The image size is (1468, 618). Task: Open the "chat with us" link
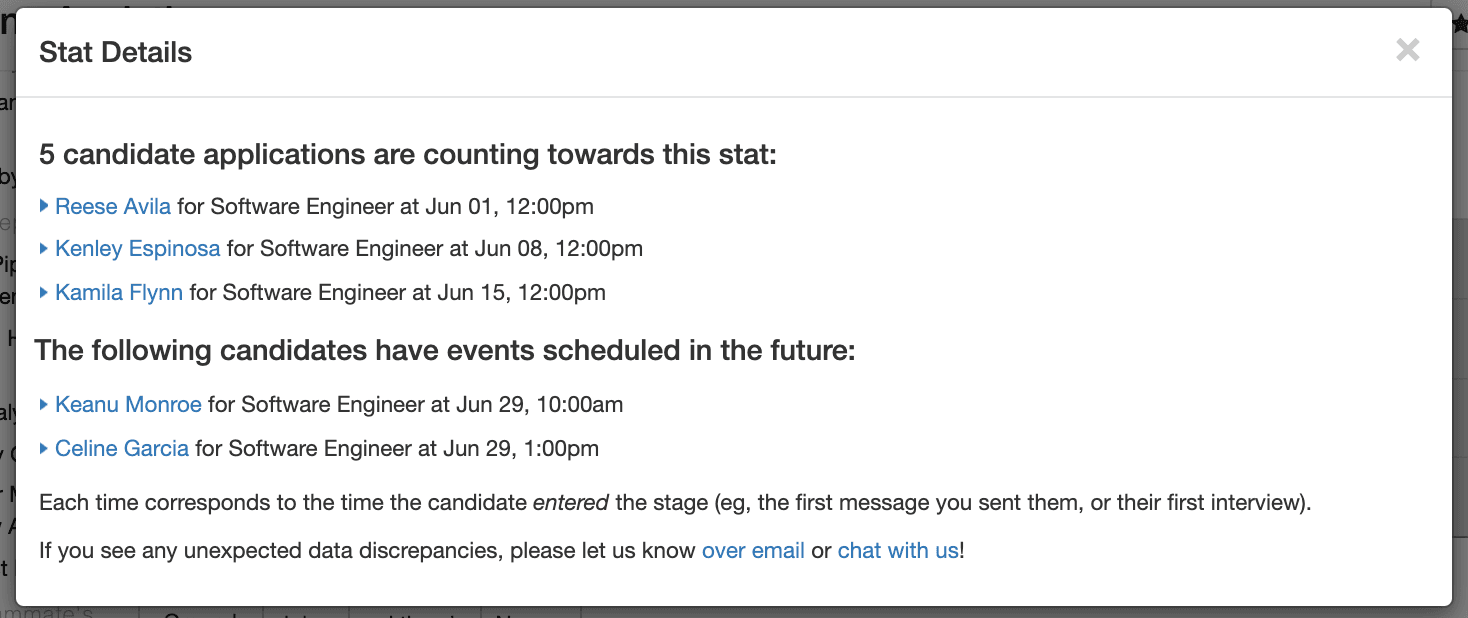click(897, 550)
